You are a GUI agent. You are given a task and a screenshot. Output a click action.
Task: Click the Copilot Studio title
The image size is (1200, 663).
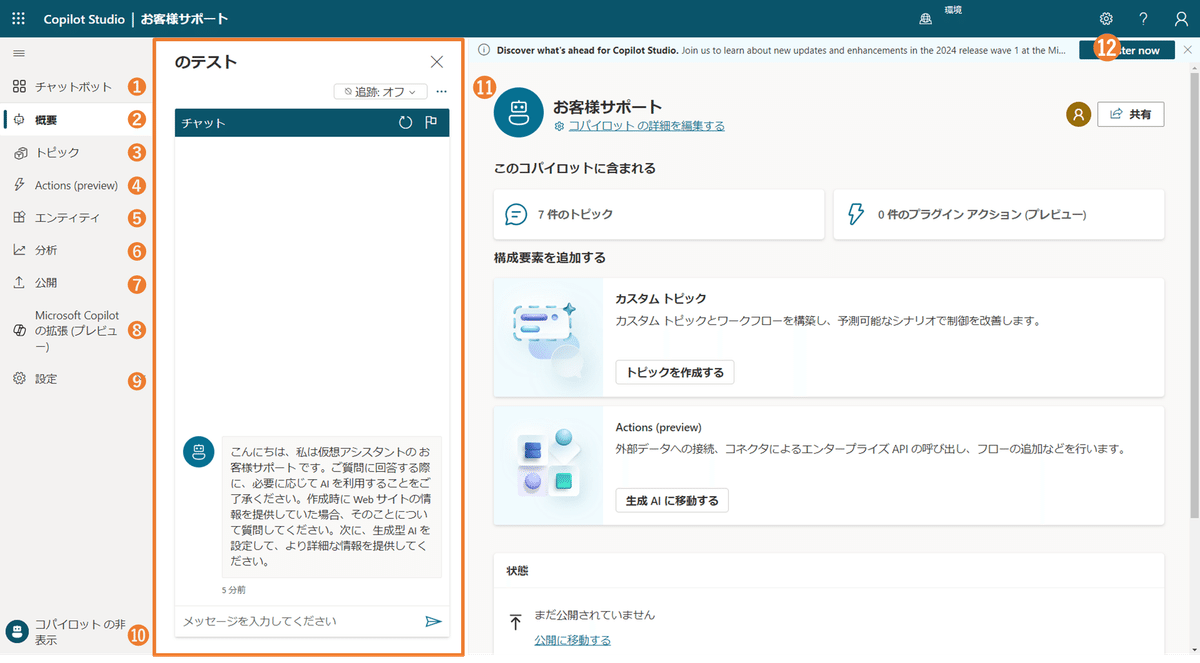tap(84, 19)
